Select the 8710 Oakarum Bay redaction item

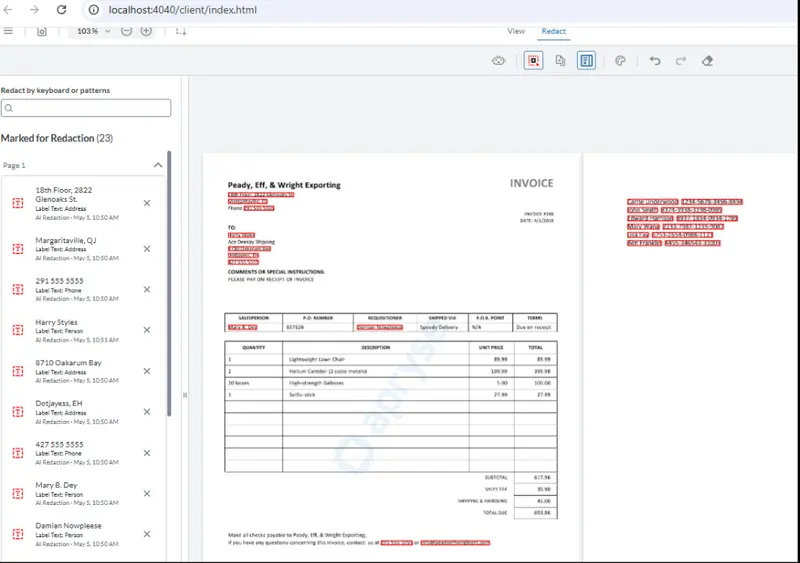(83, 371)
